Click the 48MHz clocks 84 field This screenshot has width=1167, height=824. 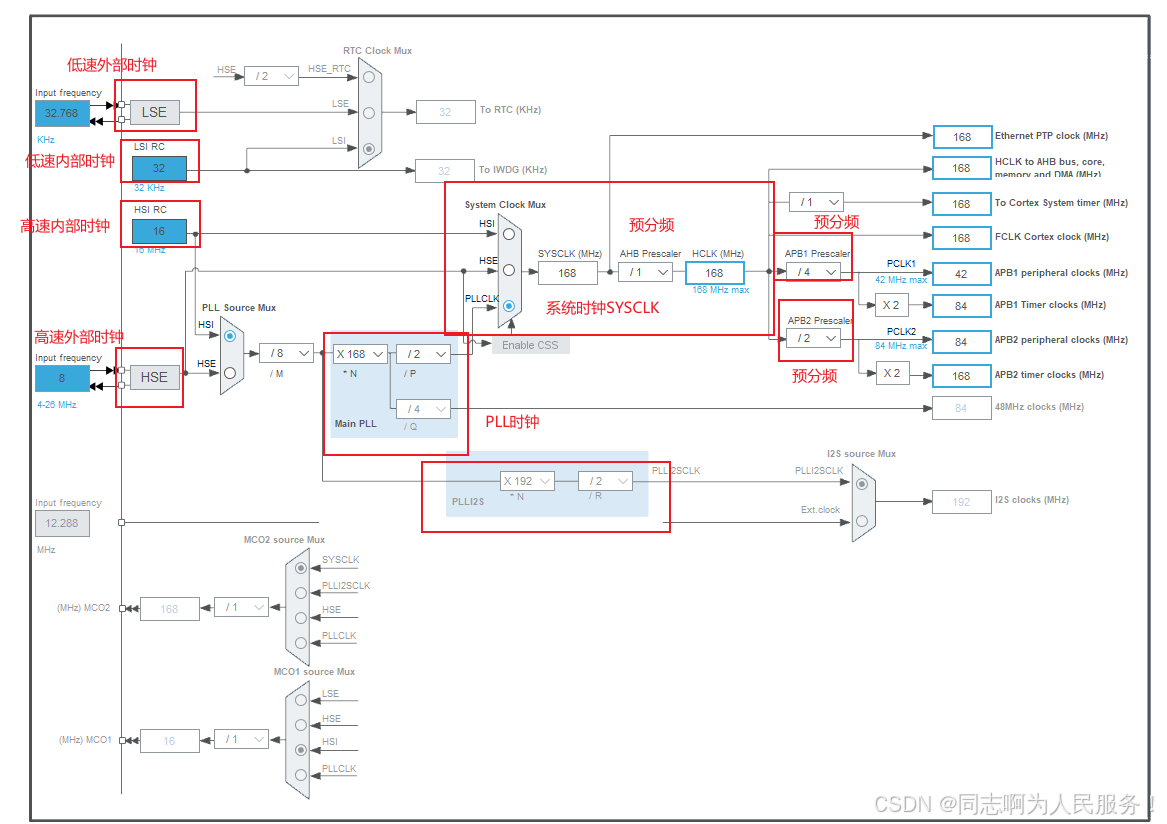[962, 408]
